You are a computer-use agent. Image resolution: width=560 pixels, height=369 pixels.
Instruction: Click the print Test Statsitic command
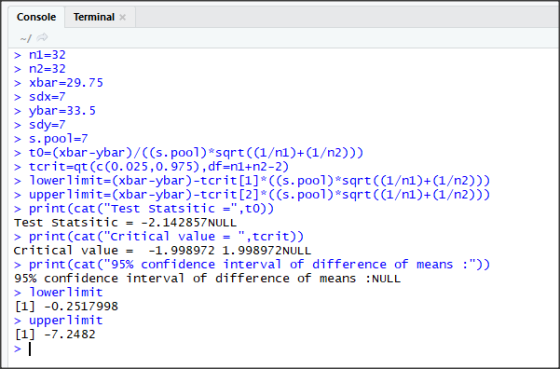click(151, 209)
